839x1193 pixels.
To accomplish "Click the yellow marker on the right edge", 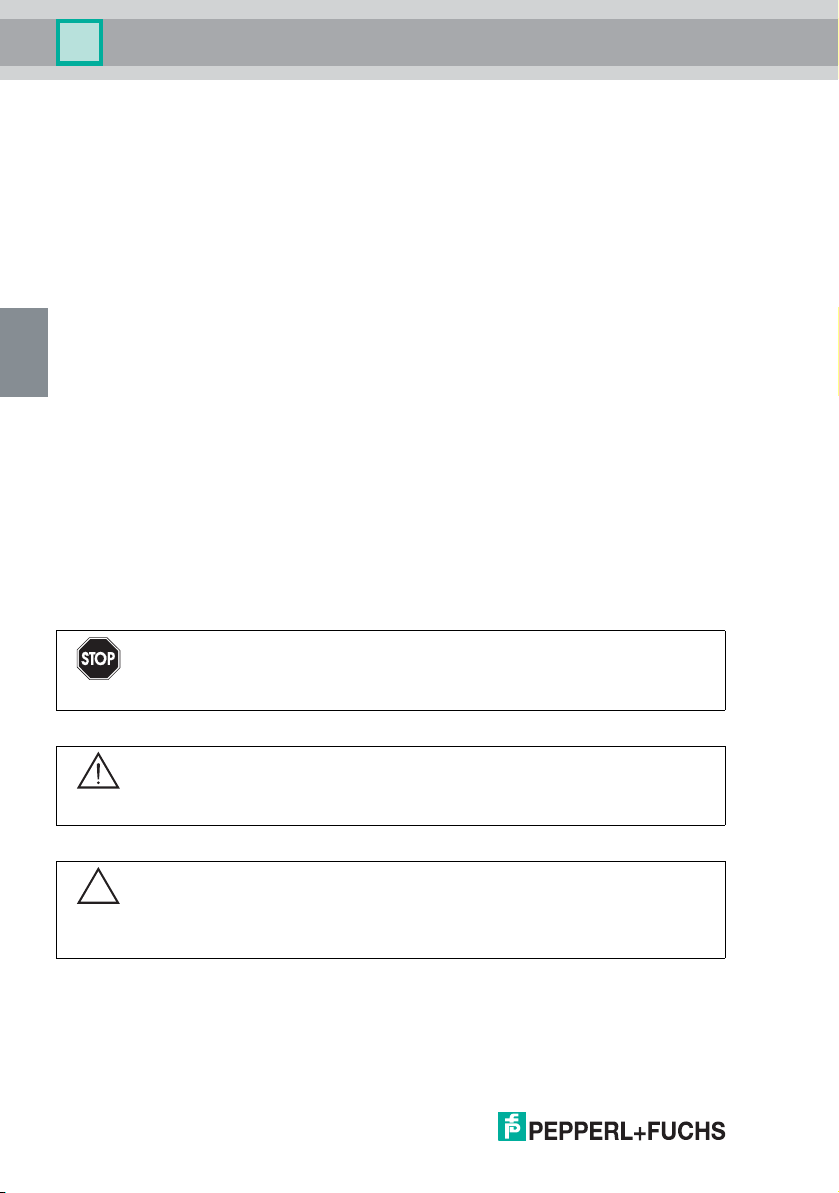I will (837, 352).
